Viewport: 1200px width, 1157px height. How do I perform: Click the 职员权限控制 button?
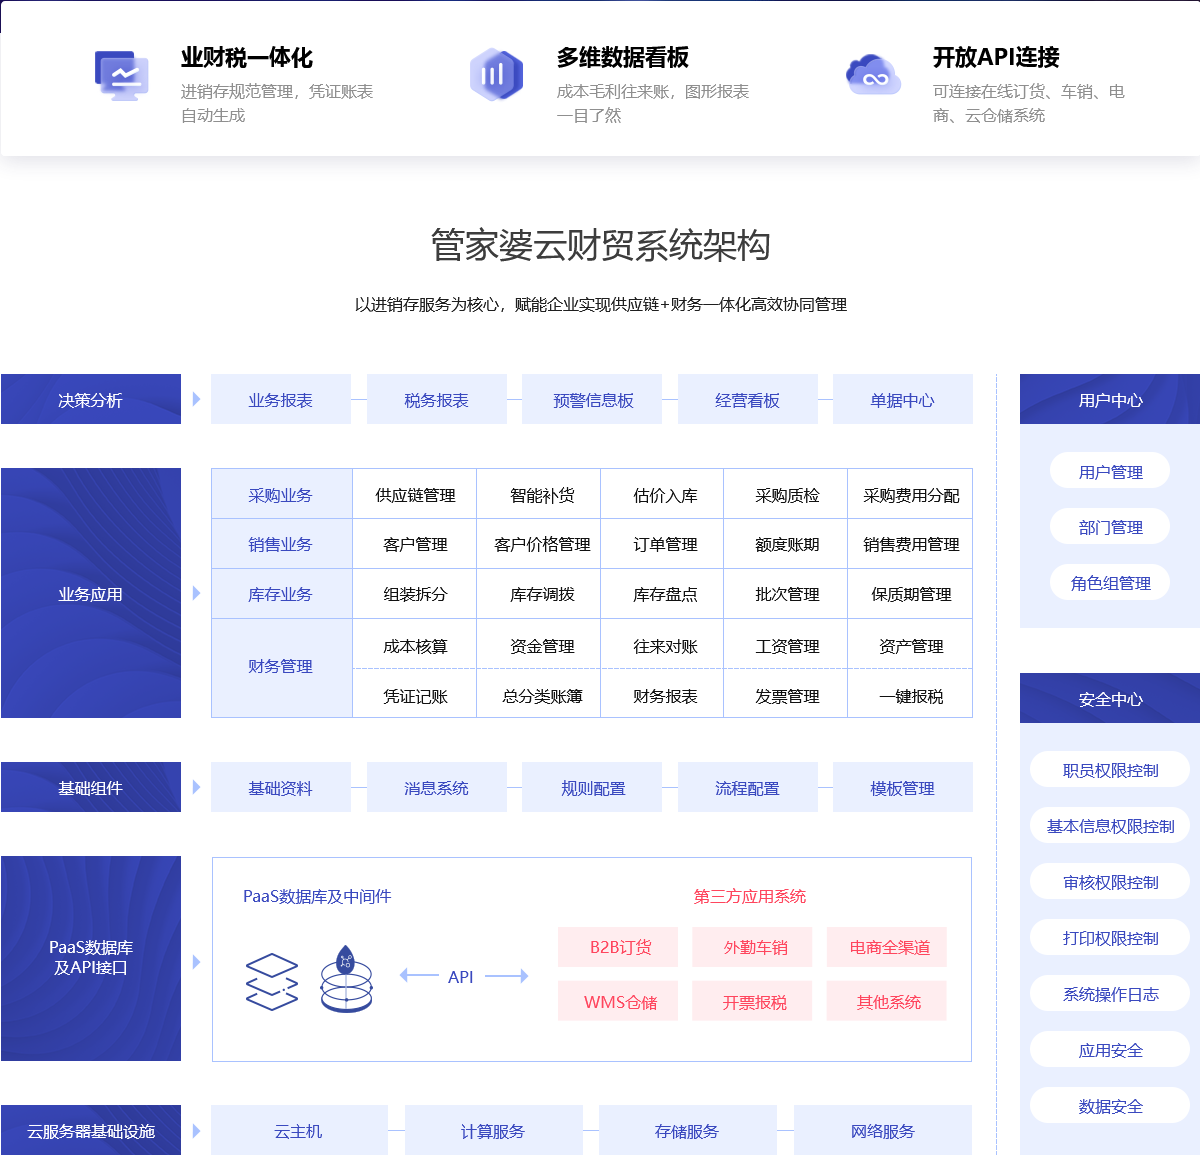coord(1110,770)
